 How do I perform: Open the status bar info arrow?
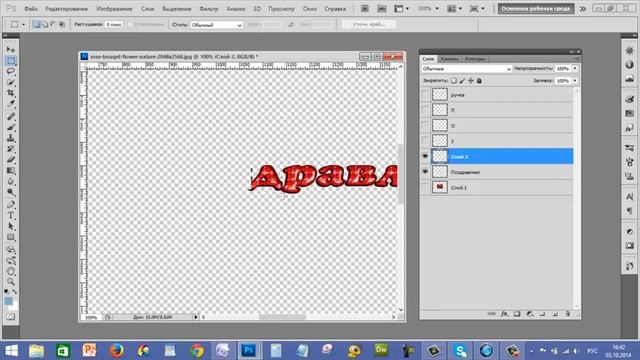click(x=196, y=317)
